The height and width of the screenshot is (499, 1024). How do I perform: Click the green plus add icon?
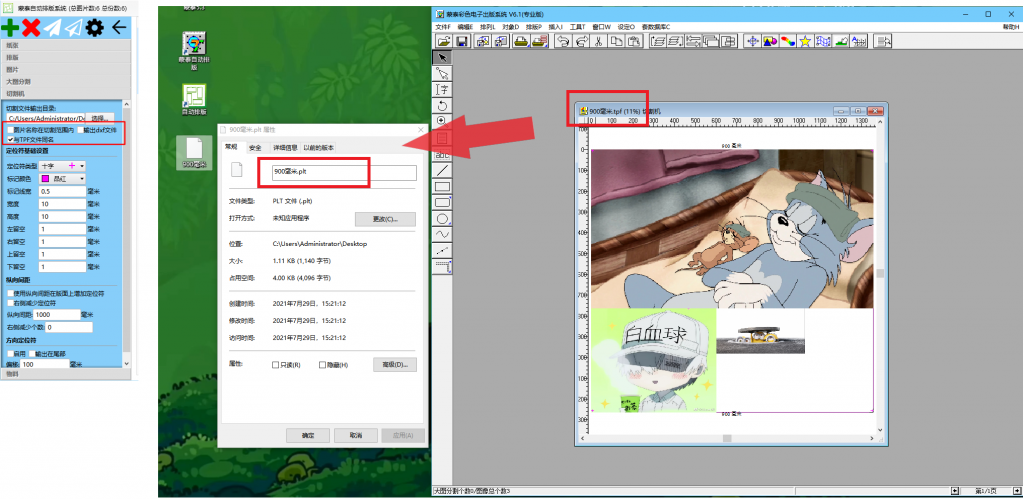click(x=9, y=27)
